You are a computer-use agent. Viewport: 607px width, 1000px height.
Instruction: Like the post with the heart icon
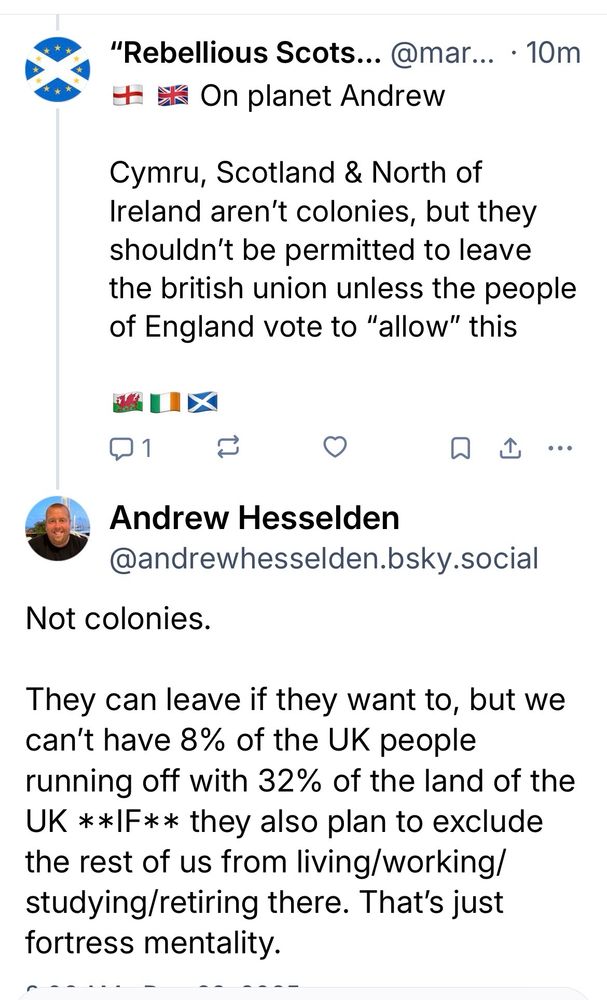(336, 448)
